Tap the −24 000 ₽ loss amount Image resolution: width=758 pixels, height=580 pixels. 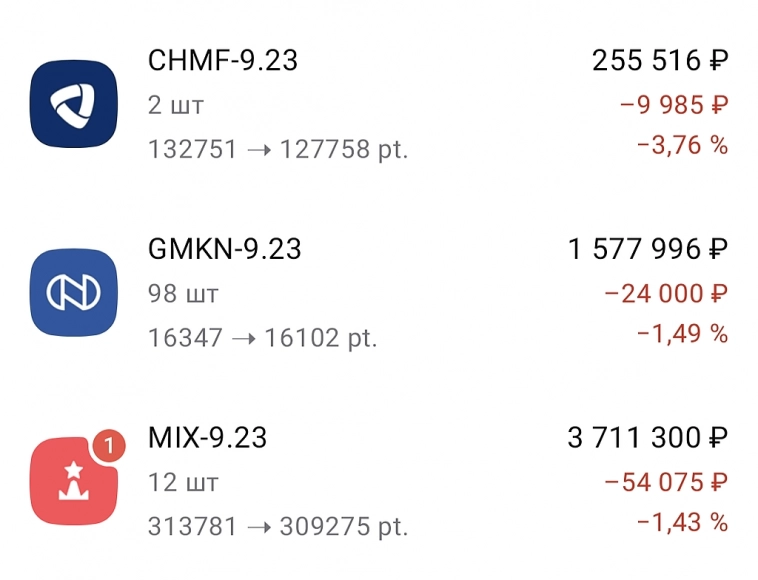coord(666,293)
